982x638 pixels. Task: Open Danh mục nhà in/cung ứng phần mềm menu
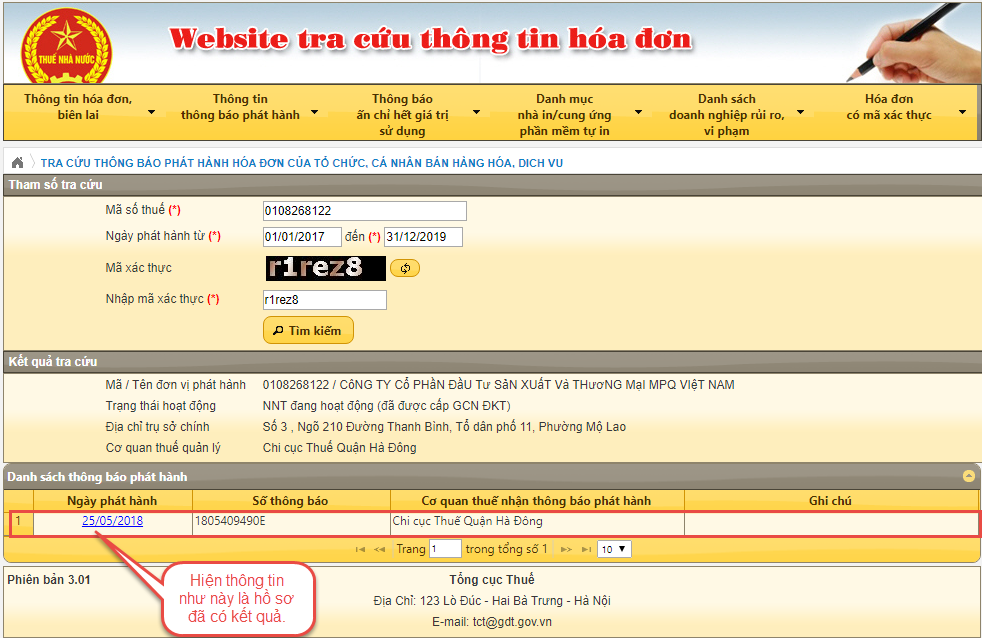click(x=564, y=115)
